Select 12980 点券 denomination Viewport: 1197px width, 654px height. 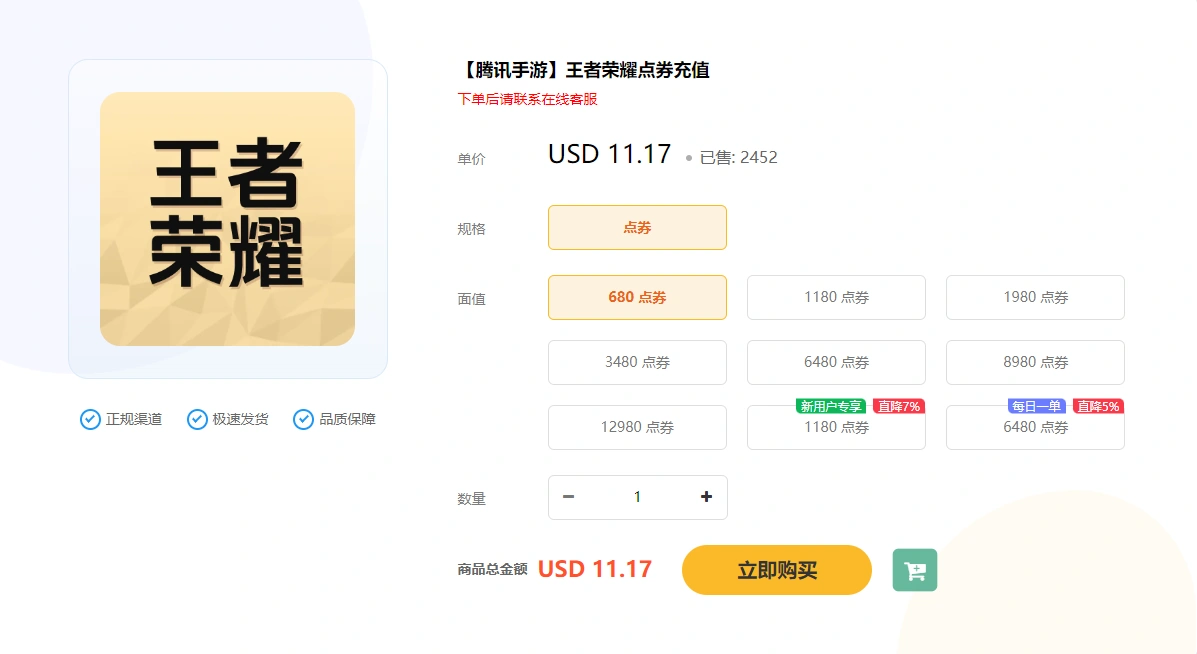tap(637, 427)
